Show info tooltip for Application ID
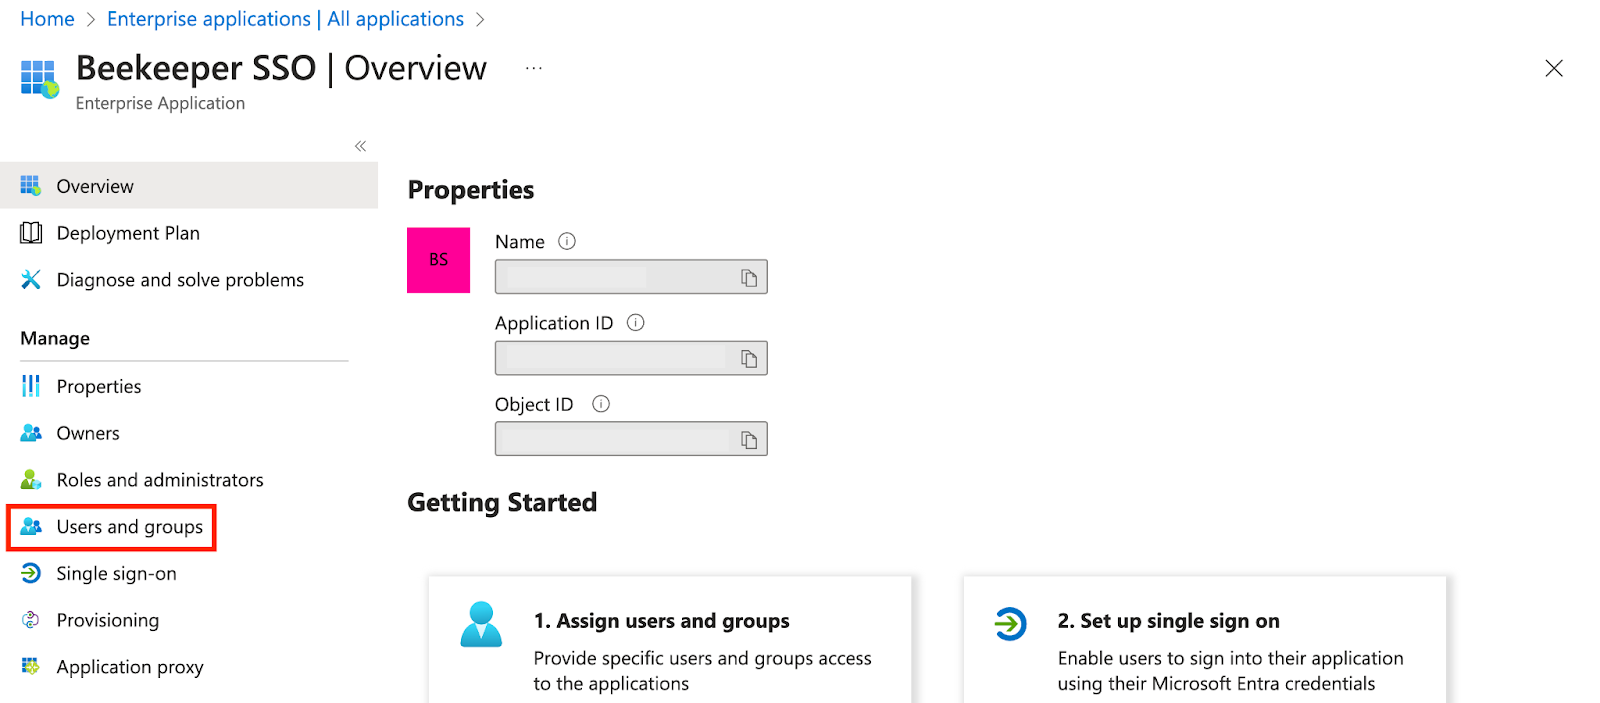 [635, 323]
